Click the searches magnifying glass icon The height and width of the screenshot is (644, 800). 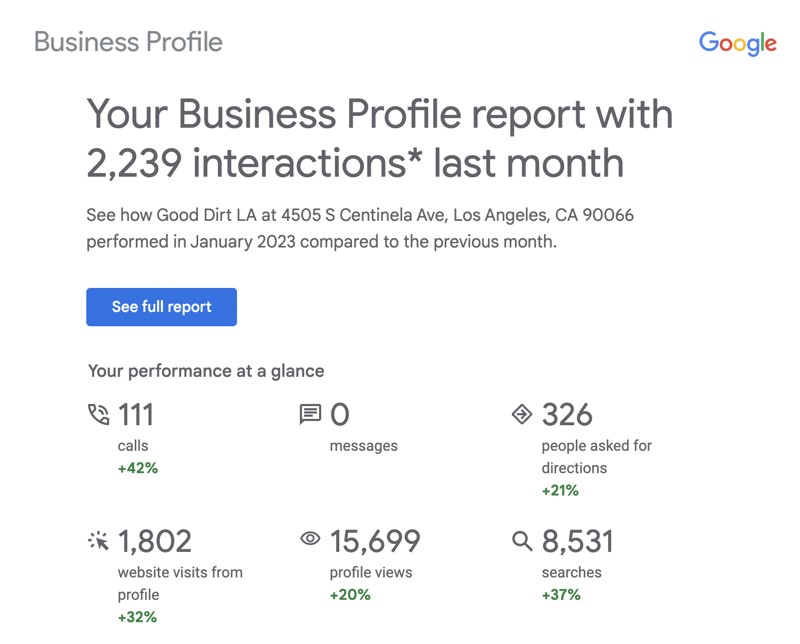pyautogui.click(x=522, y=541)
